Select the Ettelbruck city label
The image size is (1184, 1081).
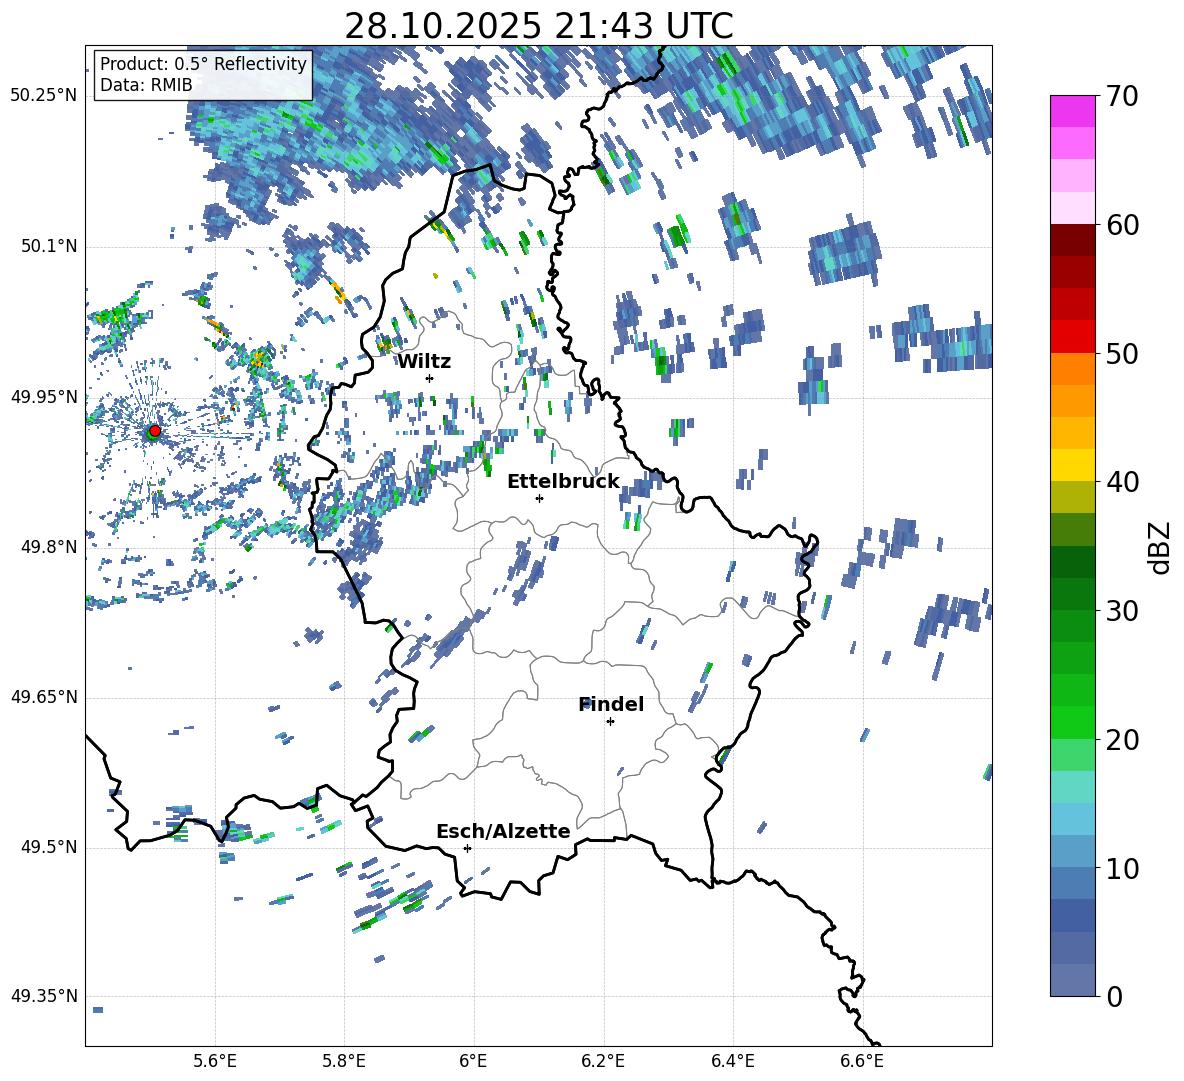pyautogui.click(x=563, y=482)
